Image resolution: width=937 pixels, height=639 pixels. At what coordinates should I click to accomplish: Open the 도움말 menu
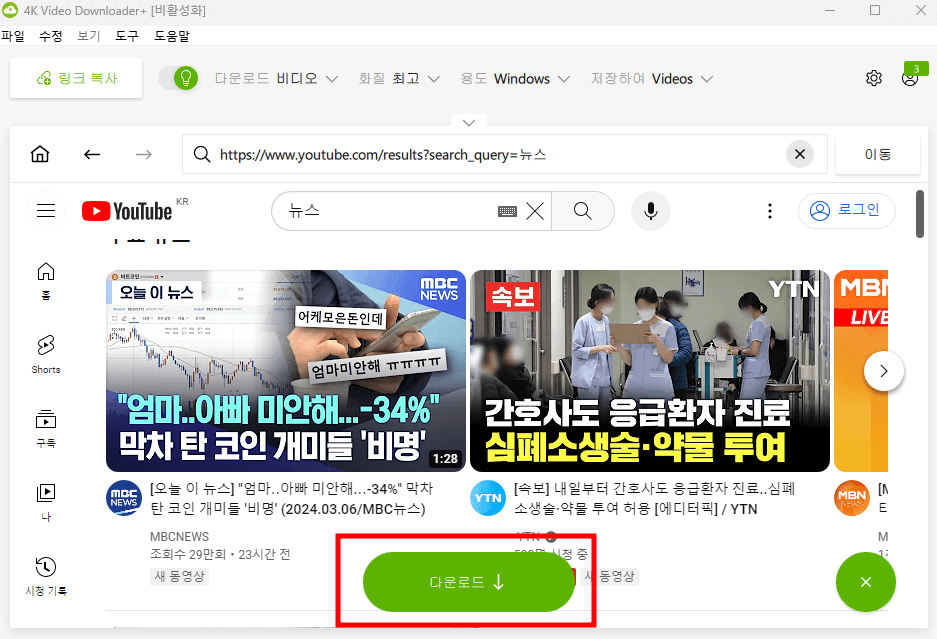[172, 36]
